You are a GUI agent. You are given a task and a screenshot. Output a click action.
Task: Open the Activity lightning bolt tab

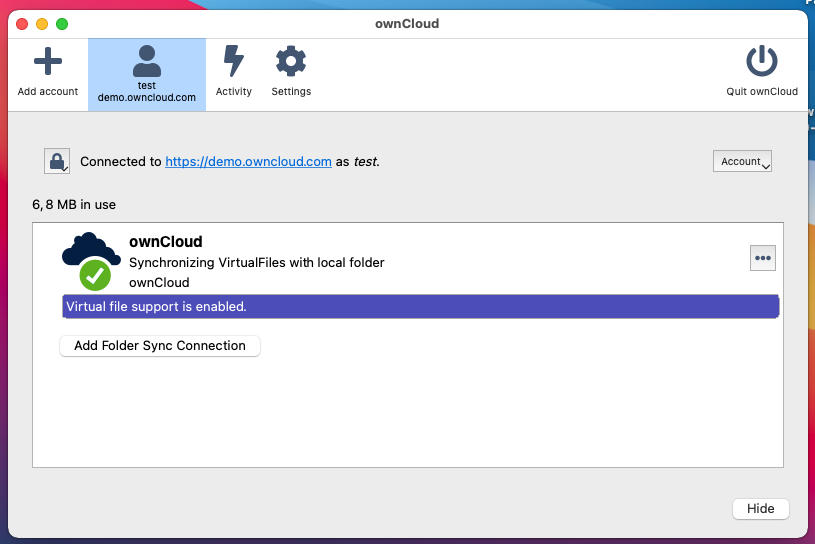tap(233, 71)
